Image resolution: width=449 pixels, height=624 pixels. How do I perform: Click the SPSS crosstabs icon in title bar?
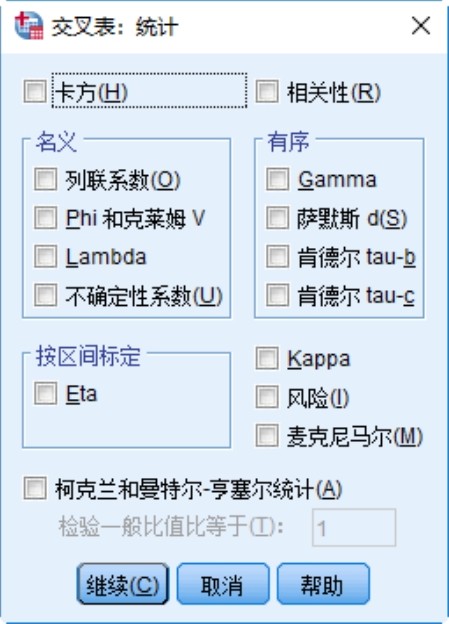coord(28,25)
